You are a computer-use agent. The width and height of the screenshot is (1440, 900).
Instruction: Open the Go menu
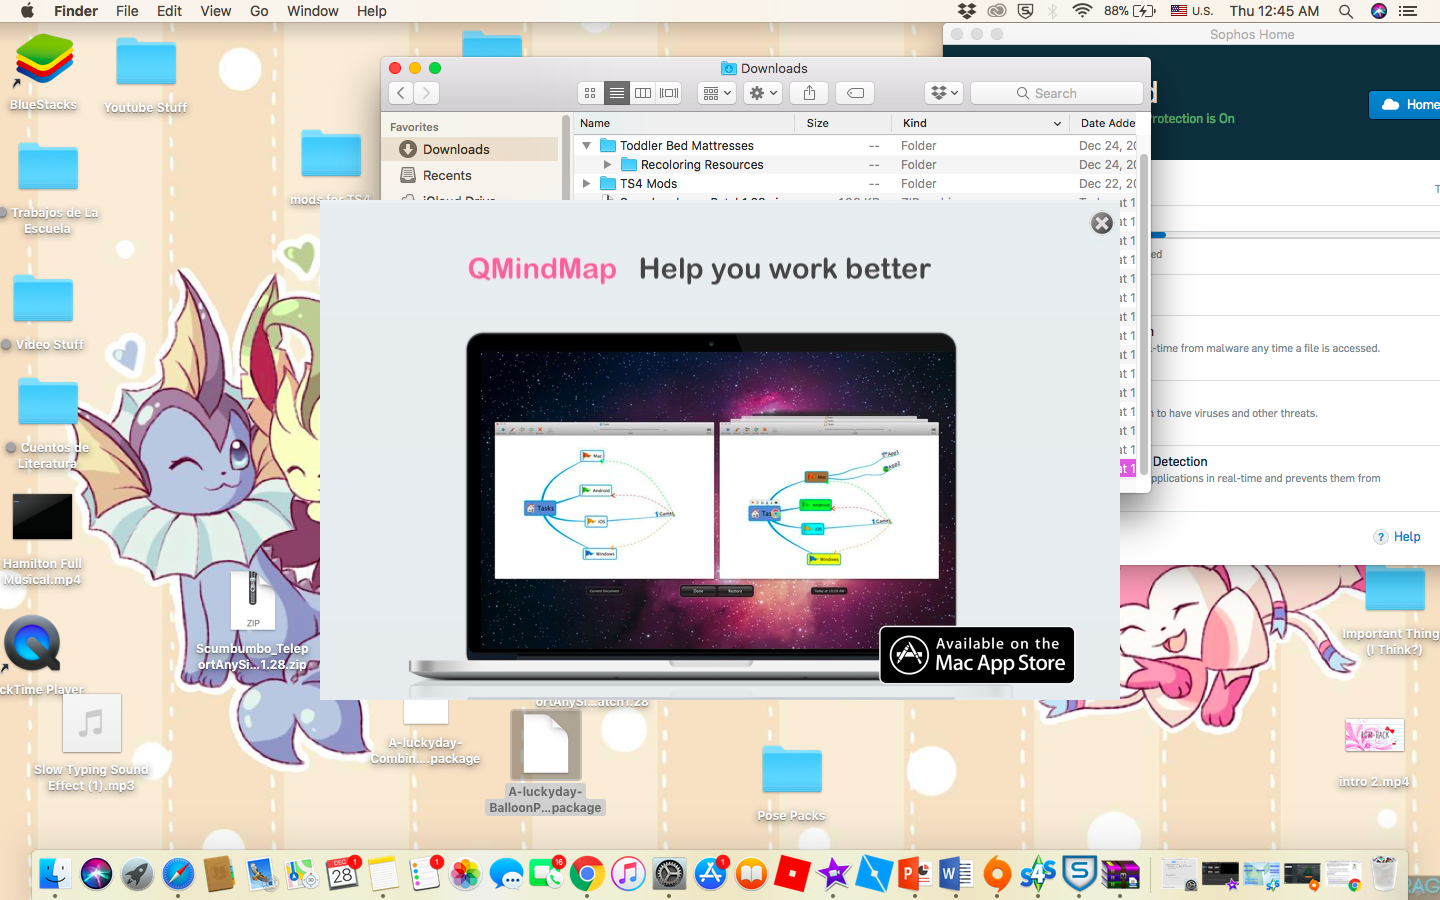click(259, 11)
